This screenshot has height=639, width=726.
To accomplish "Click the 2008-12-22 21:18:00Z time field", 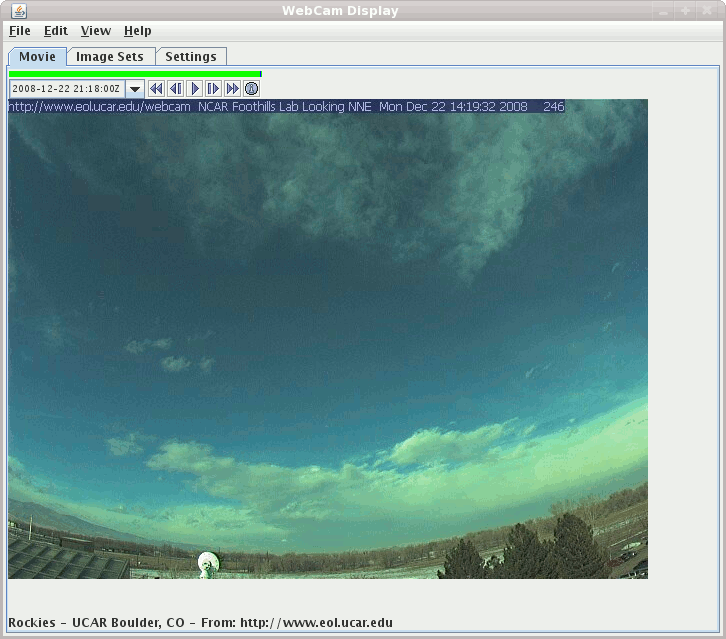I will pos(66,89).
